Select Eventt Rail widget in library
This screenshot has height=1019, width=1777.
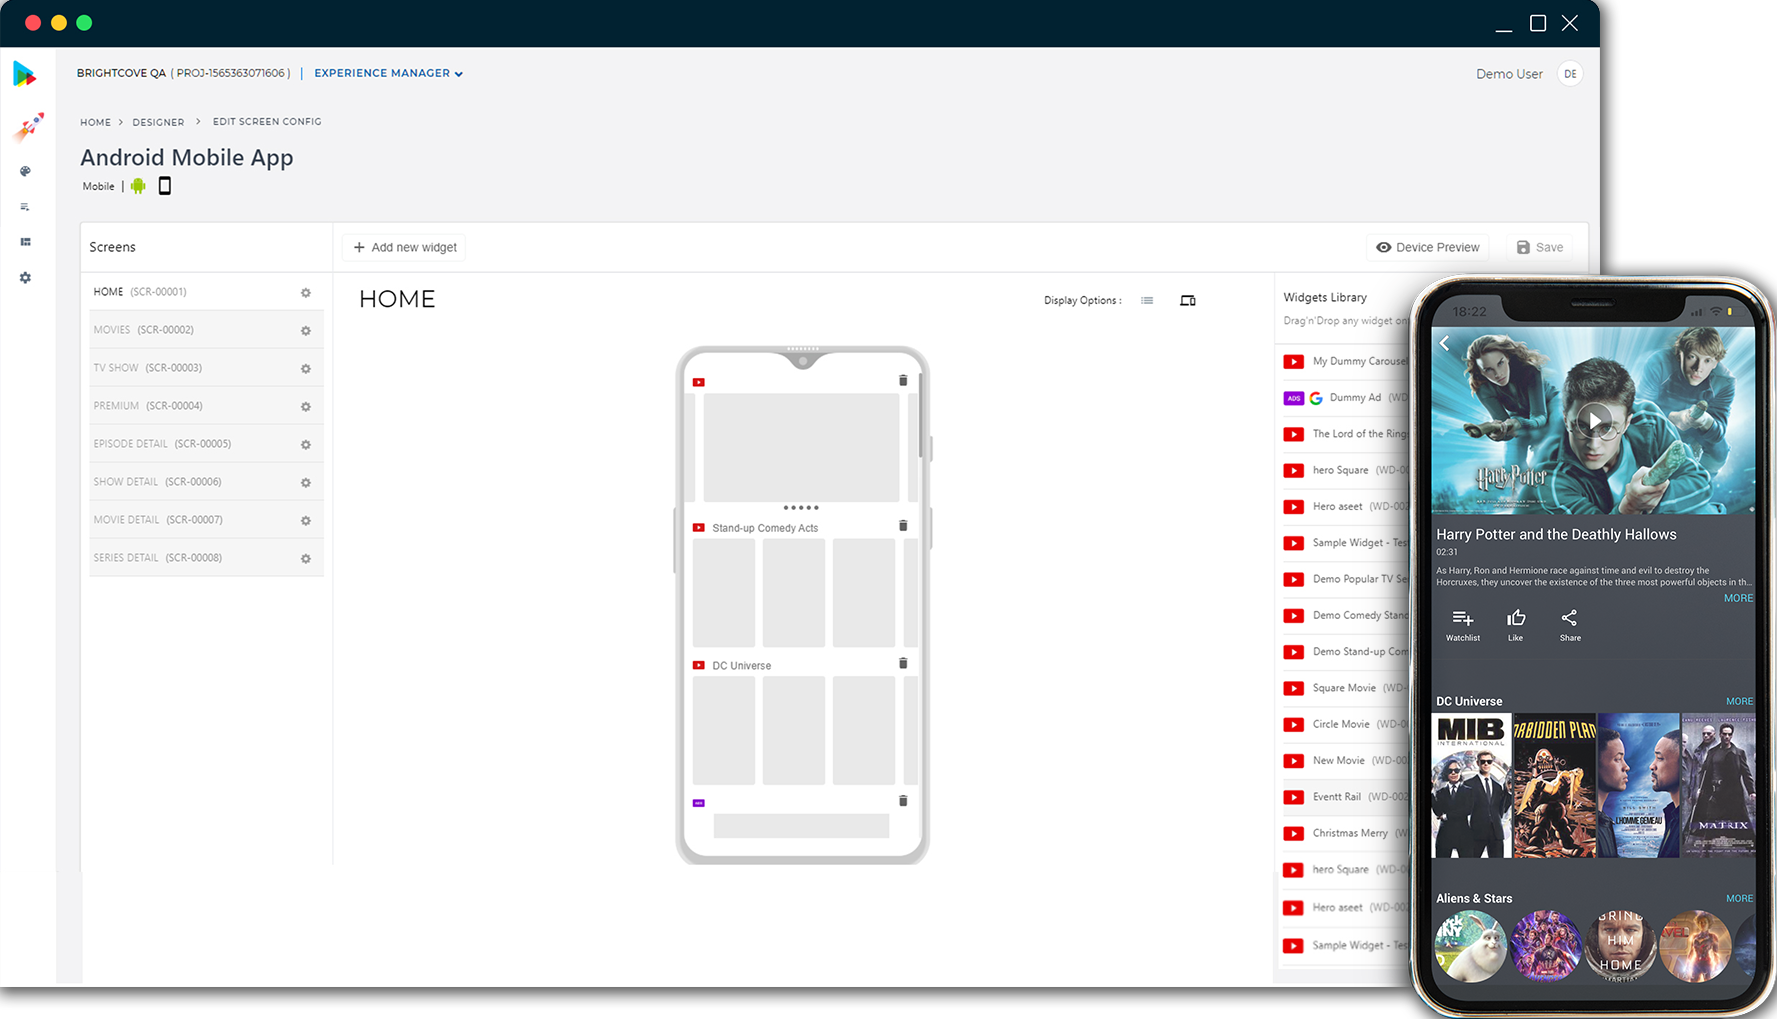tap(1346, 797)
